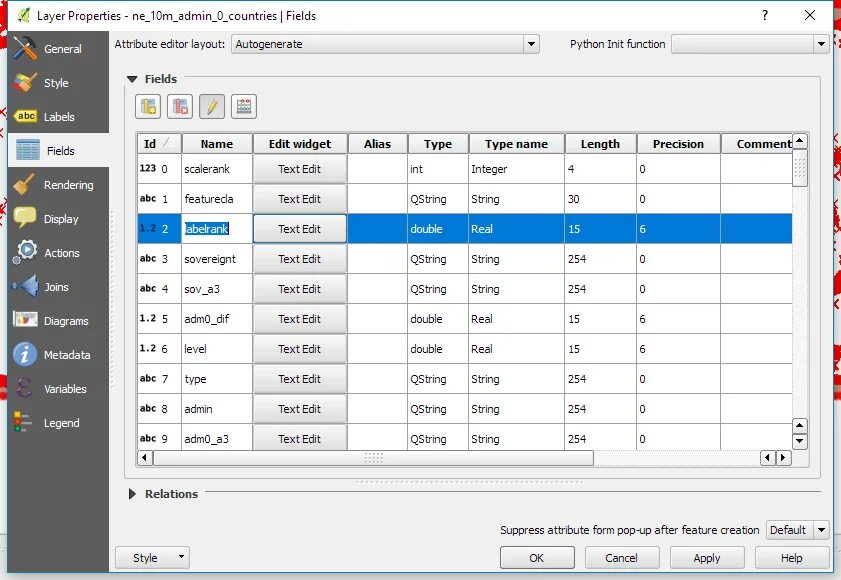The height and width of the screenshot is (580, 841).
Task: Click the title bar help question mark
Action: (765, 15)
